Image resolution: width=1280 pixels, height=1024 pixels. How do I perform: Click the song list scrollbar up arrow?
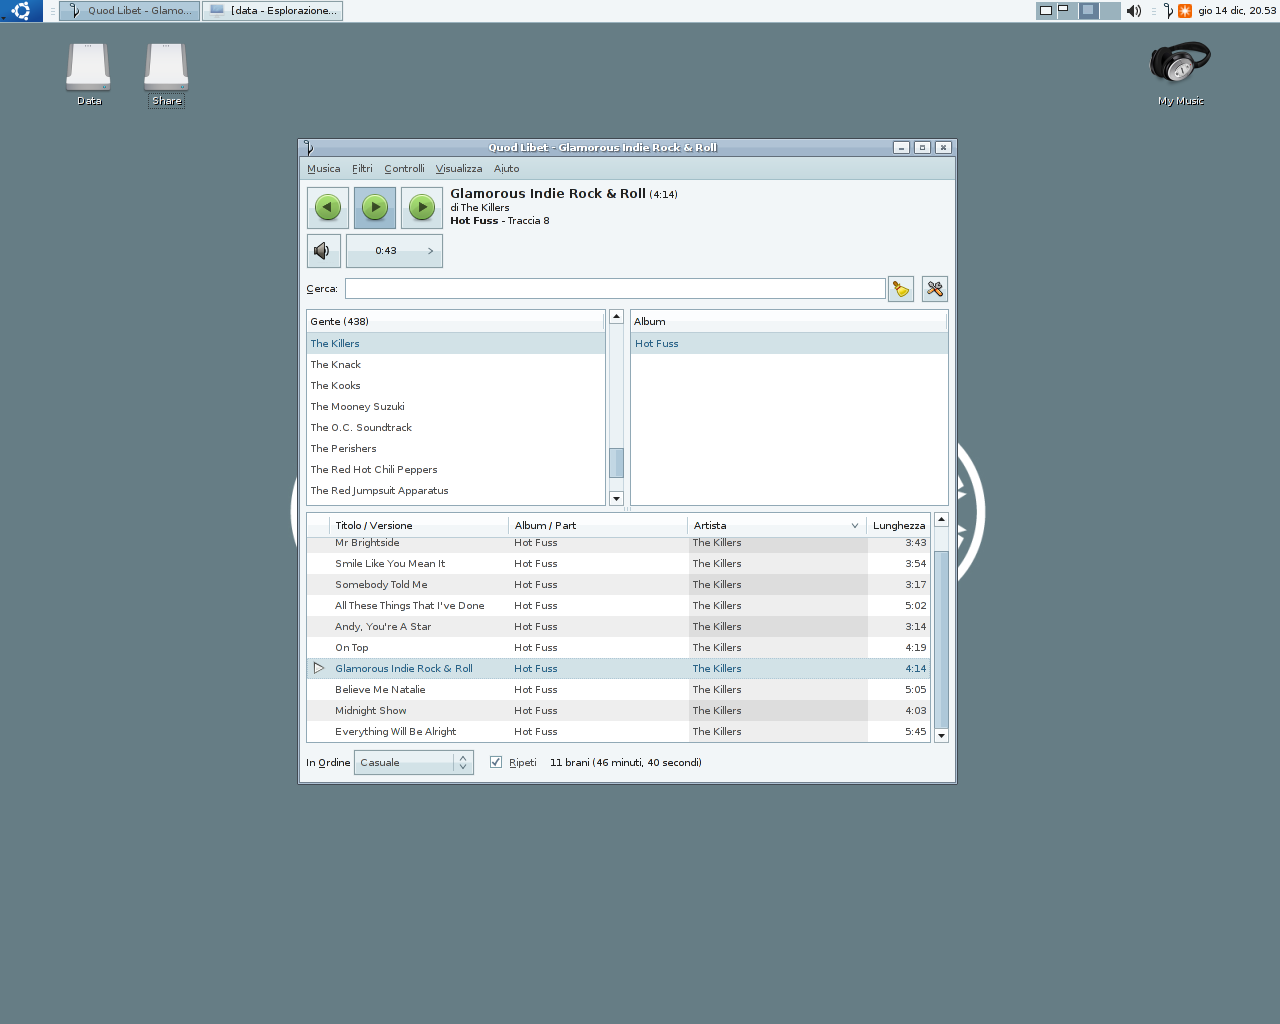click(x=941, y=520)
